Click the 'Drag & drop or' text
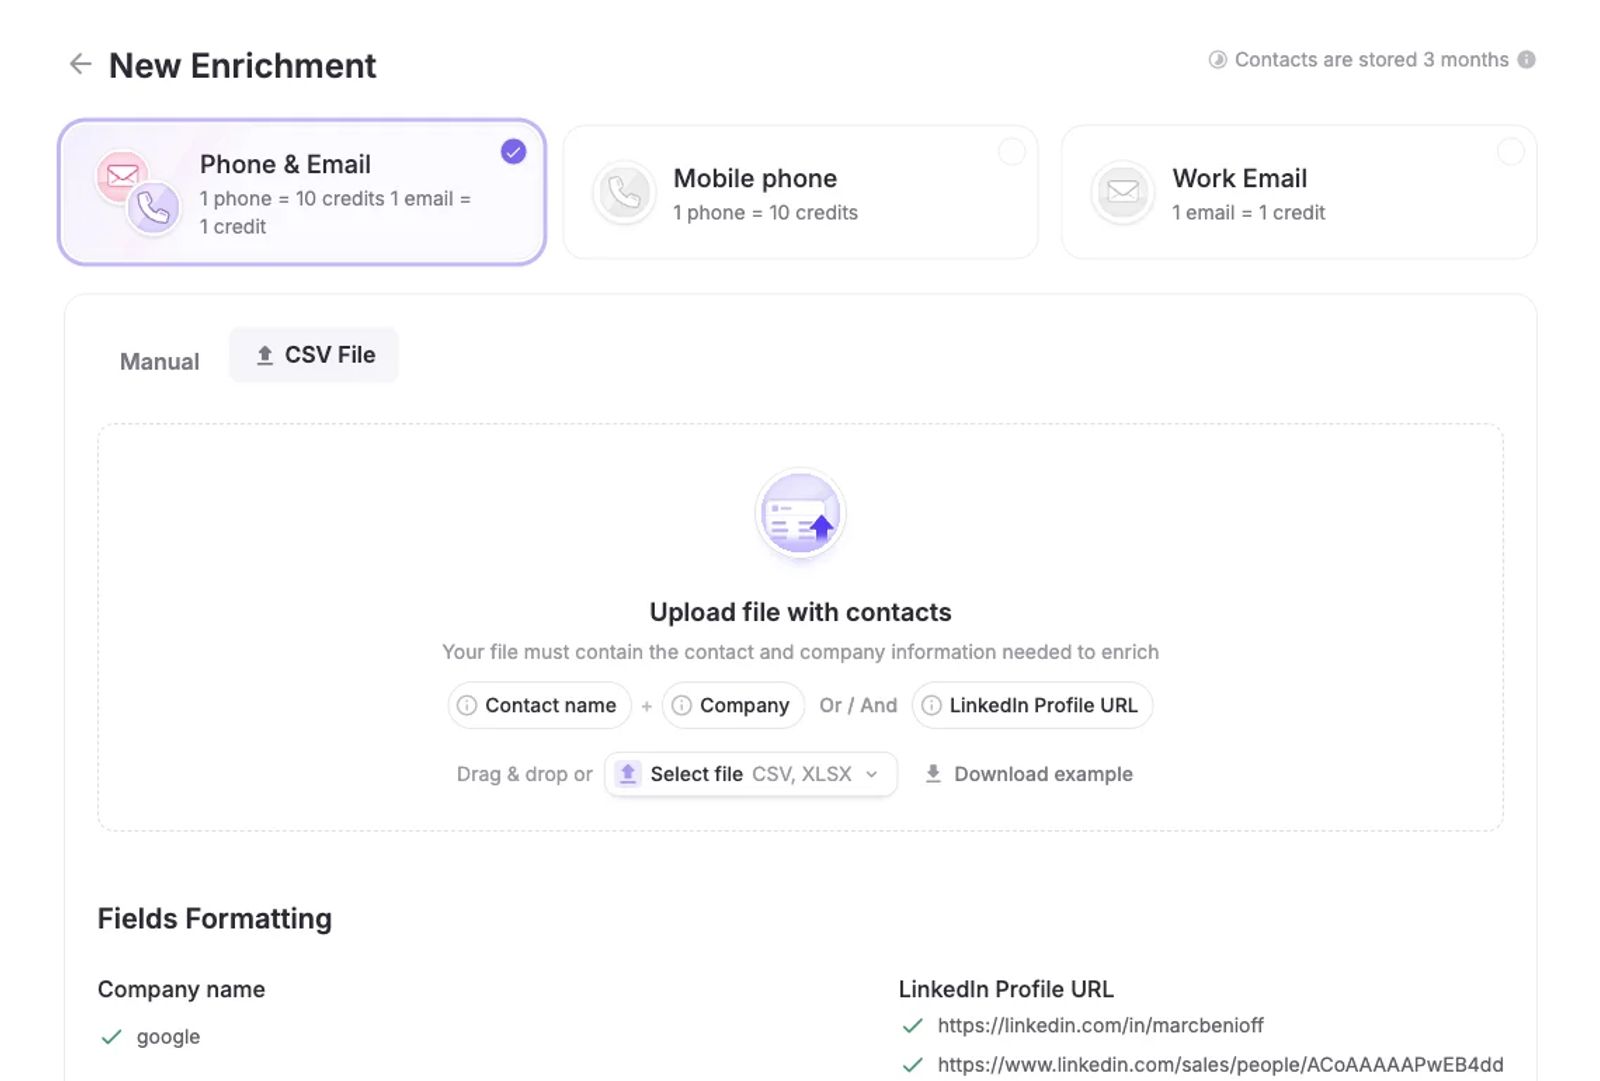The width and height of the screenshot is (1600, 1081). tap(524, 774)
